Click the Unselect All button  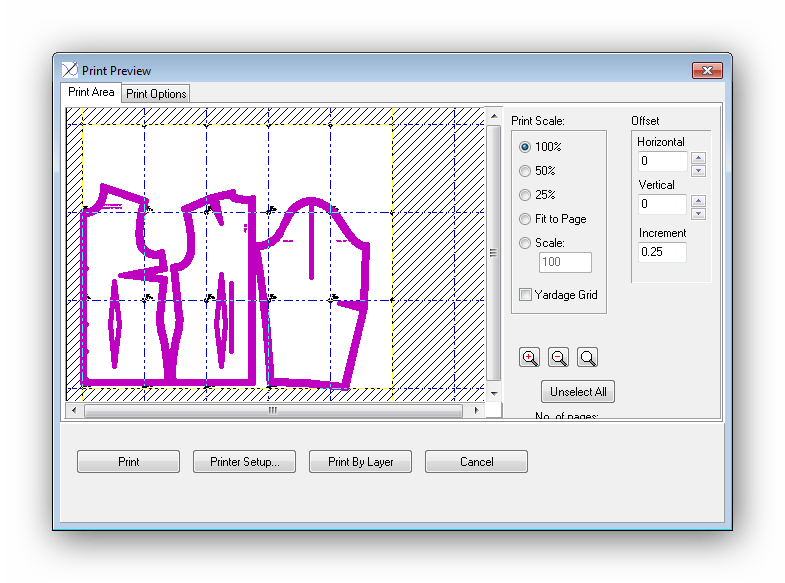[x=578, y=391]
